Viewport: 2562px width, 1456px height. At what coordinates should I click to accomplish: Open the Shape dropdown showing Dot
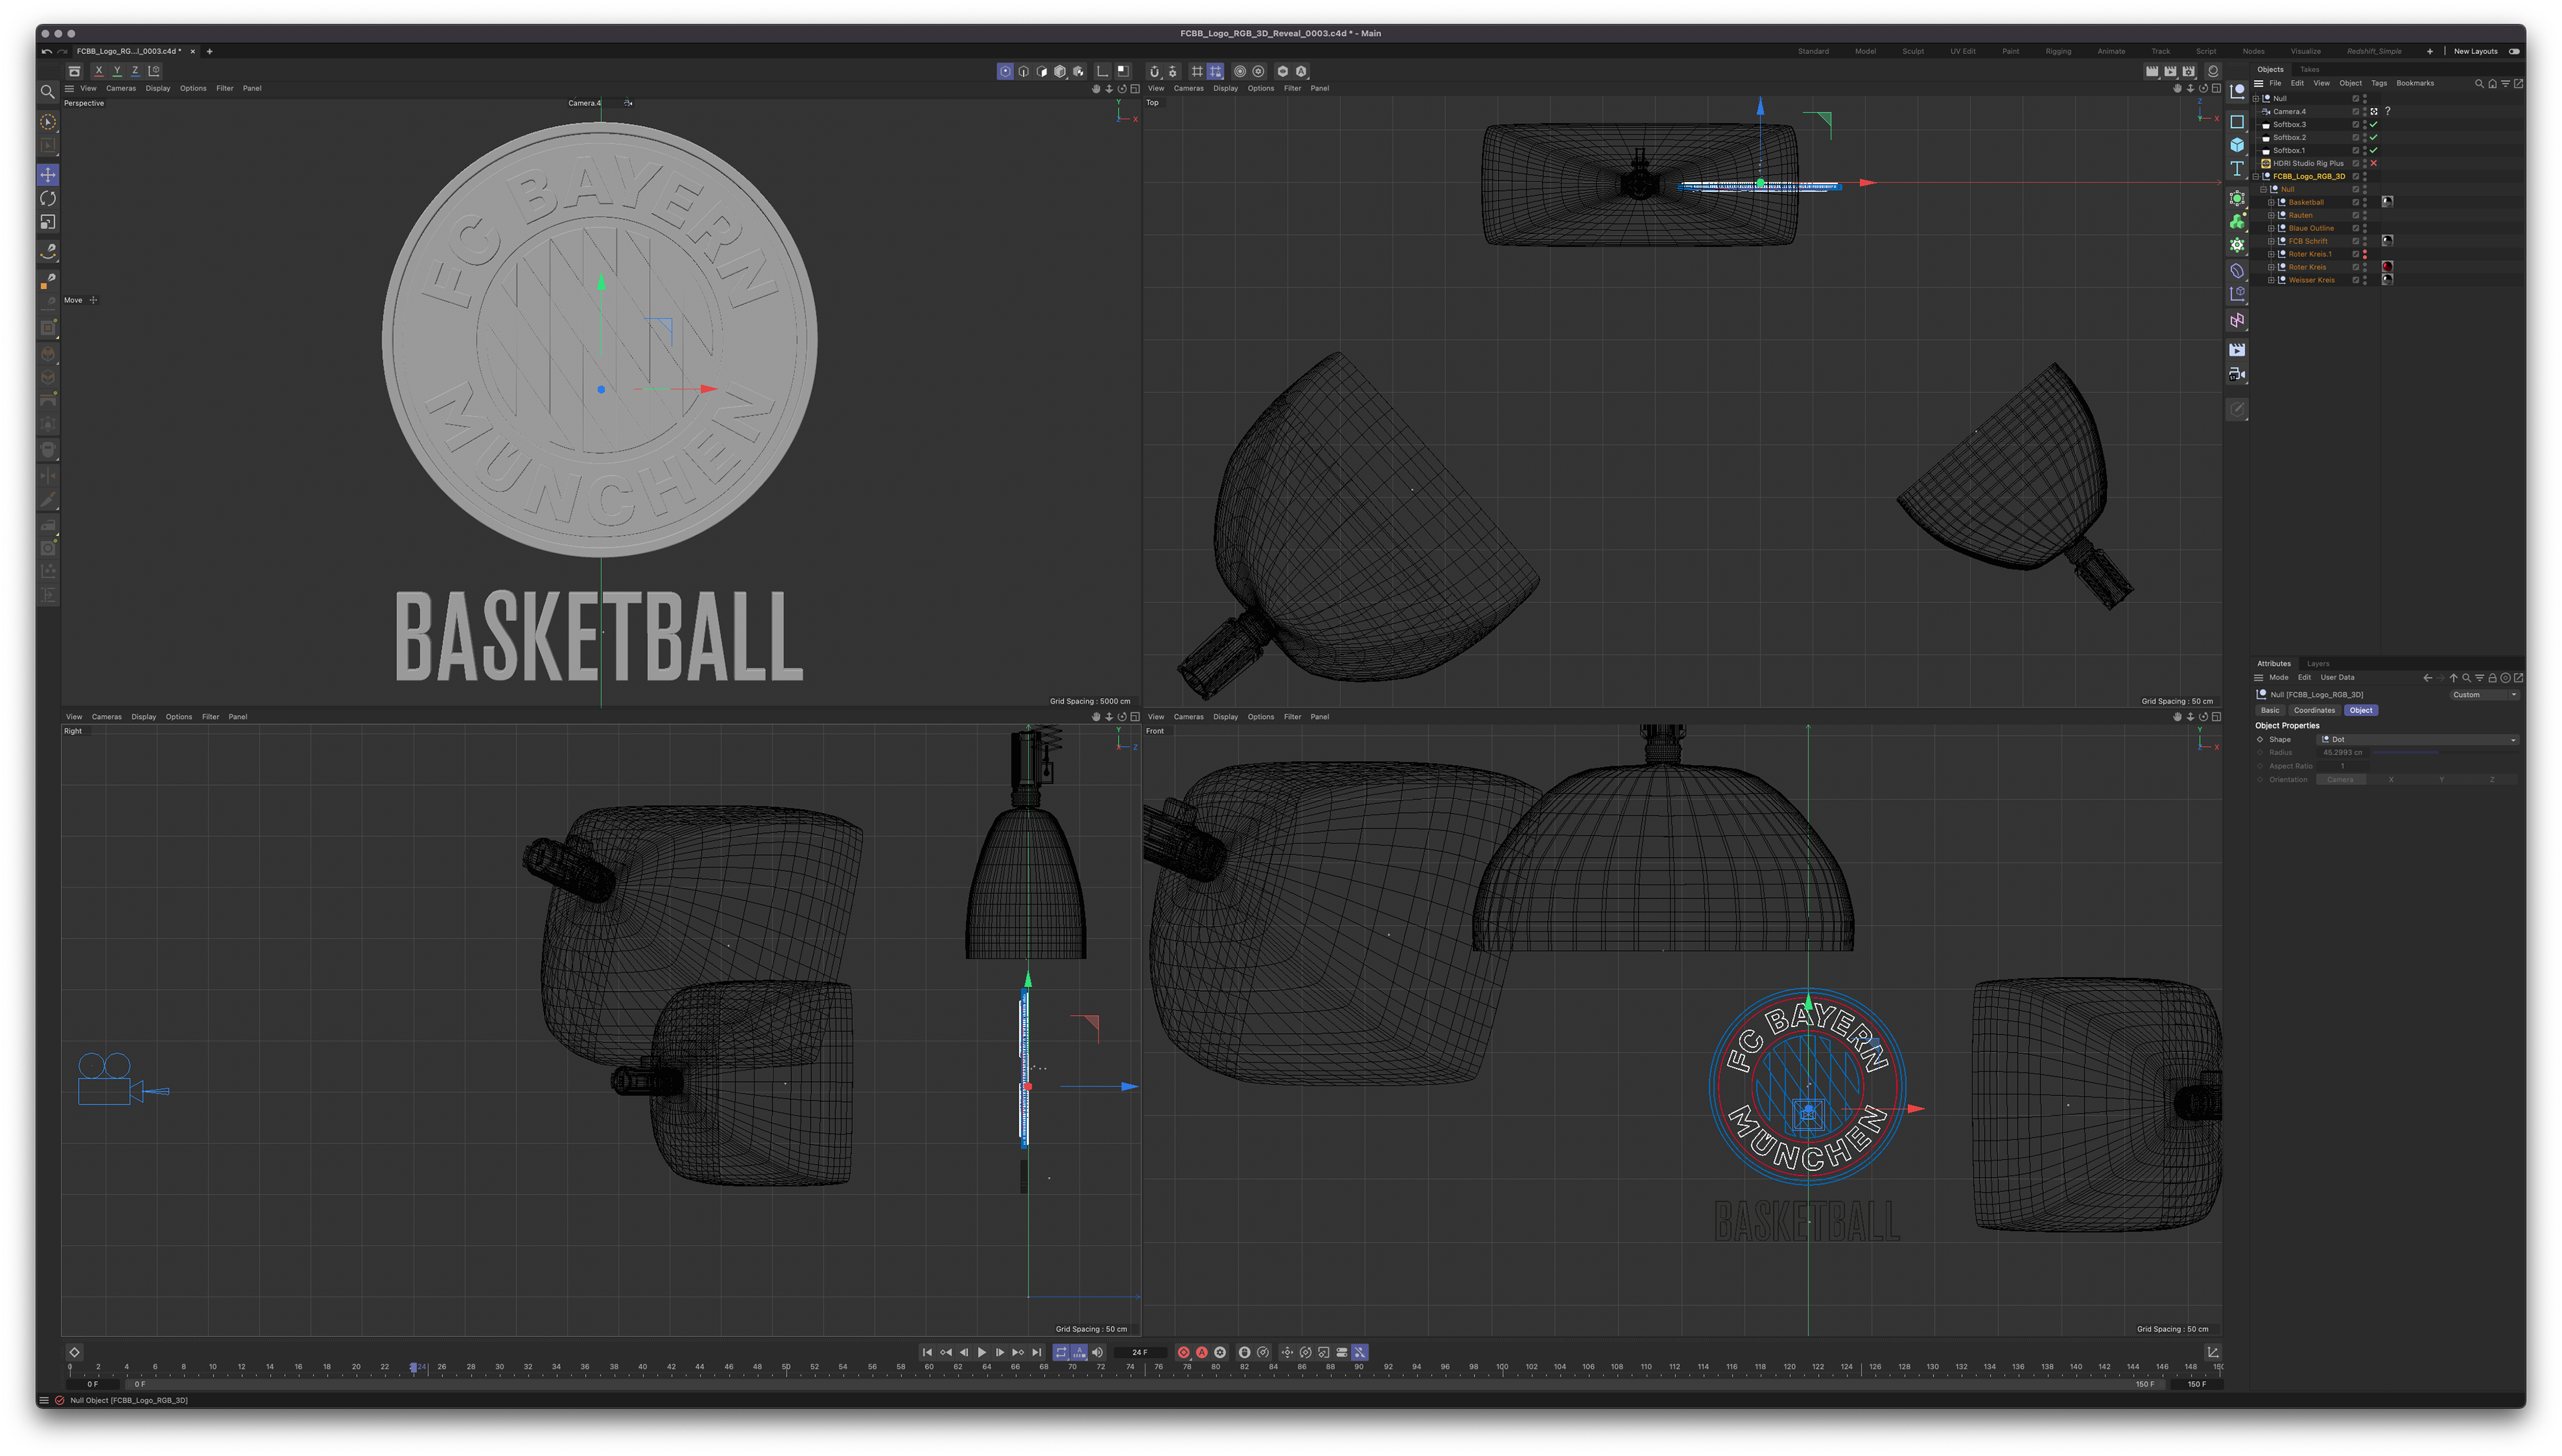(x=2418, y=739)
